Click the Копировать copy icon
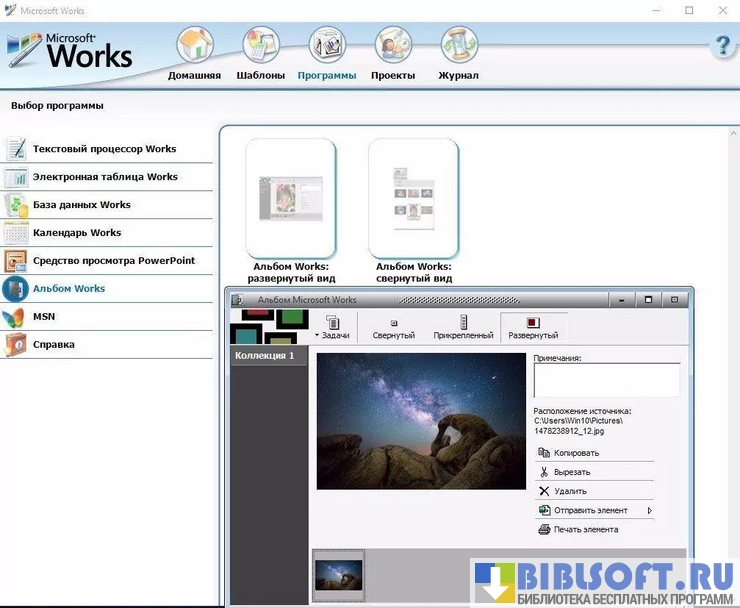 (x=545, y=453)
